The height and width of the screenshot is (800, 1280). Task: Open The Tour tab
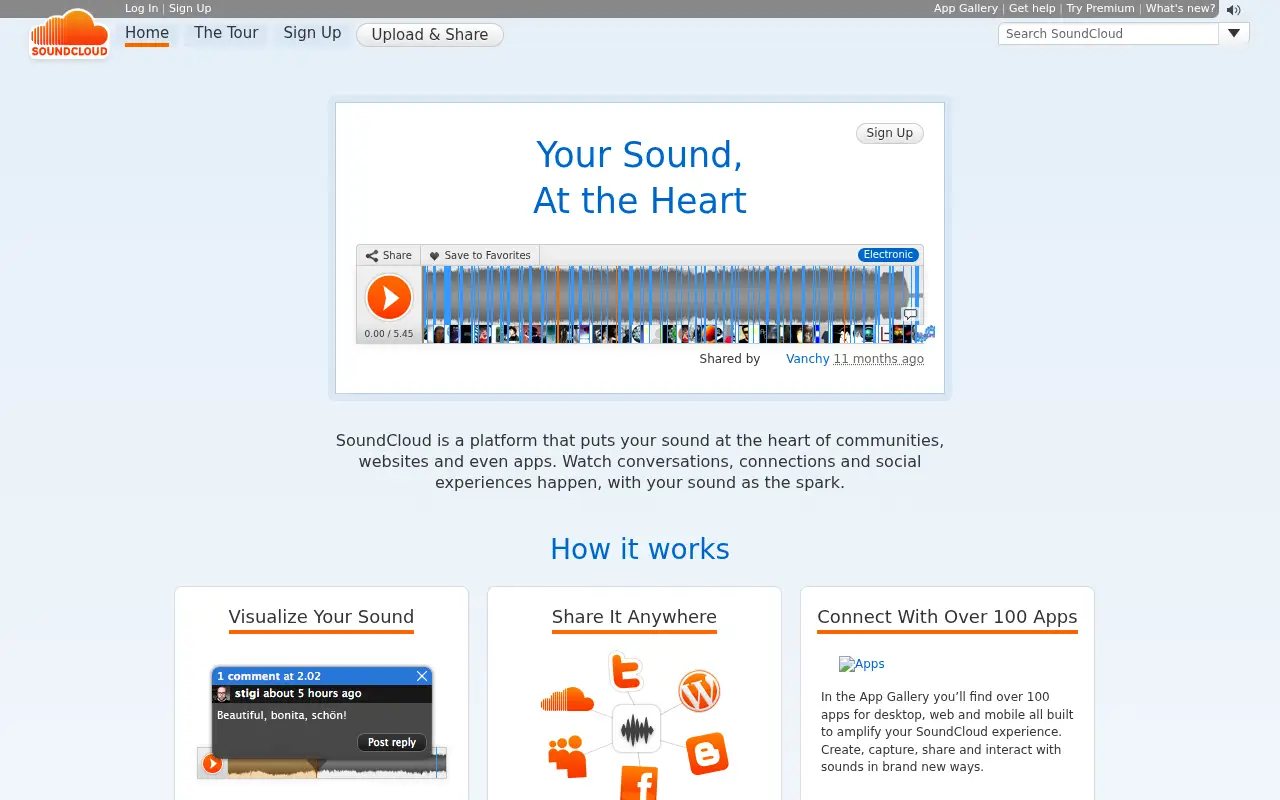coord(226,33)
